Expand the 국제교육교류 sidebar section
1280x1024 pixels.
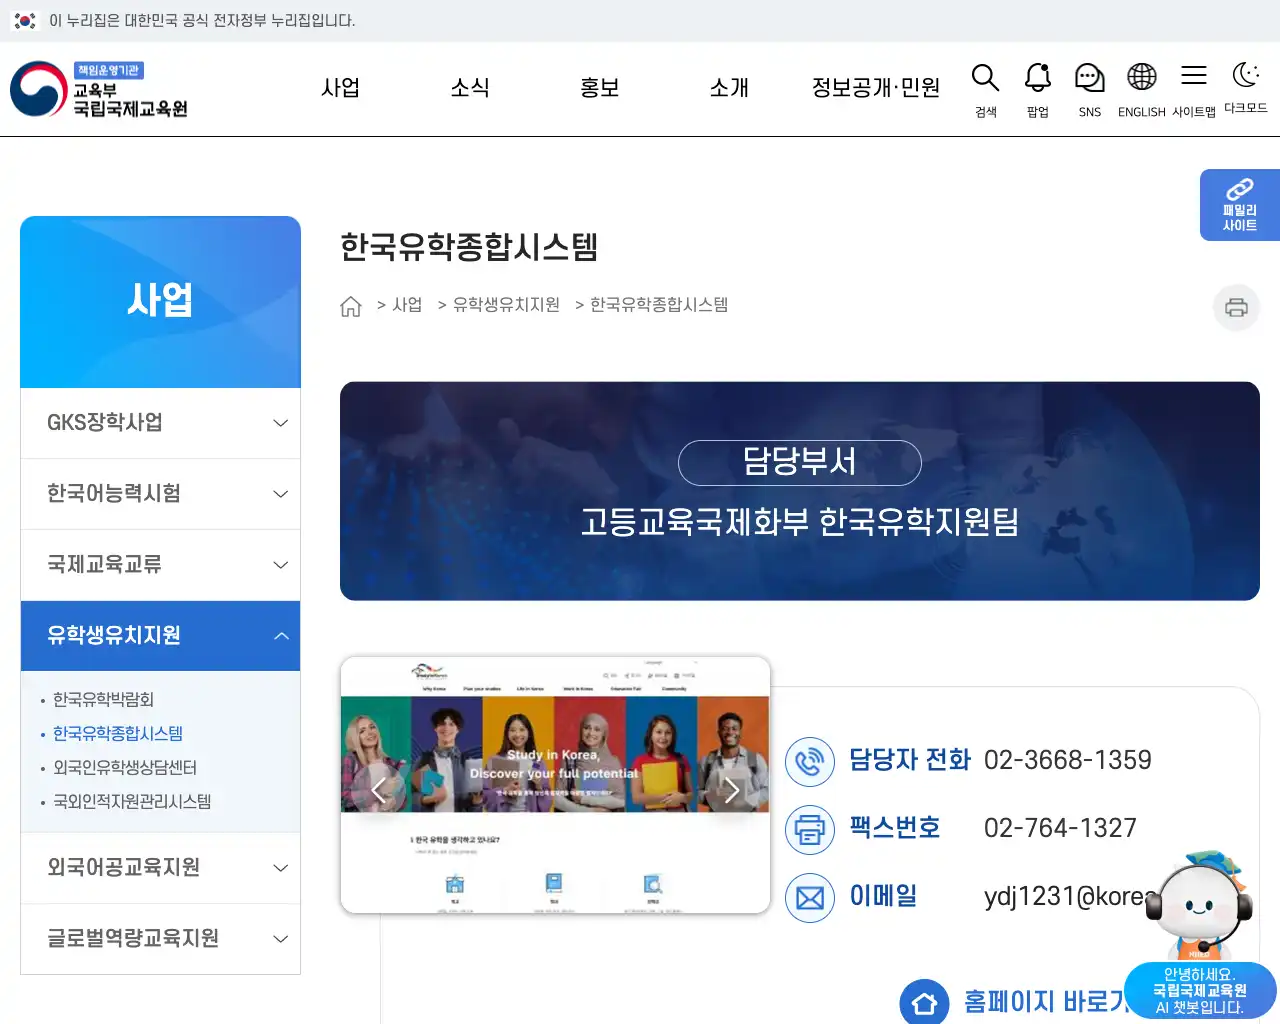(160, 565)
